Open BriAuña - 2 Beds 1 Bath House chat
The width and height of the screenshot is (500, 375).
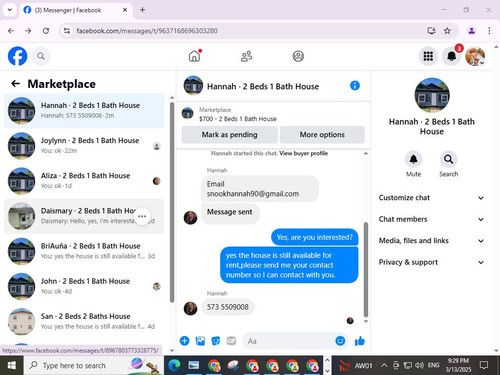tap(84, 251)
